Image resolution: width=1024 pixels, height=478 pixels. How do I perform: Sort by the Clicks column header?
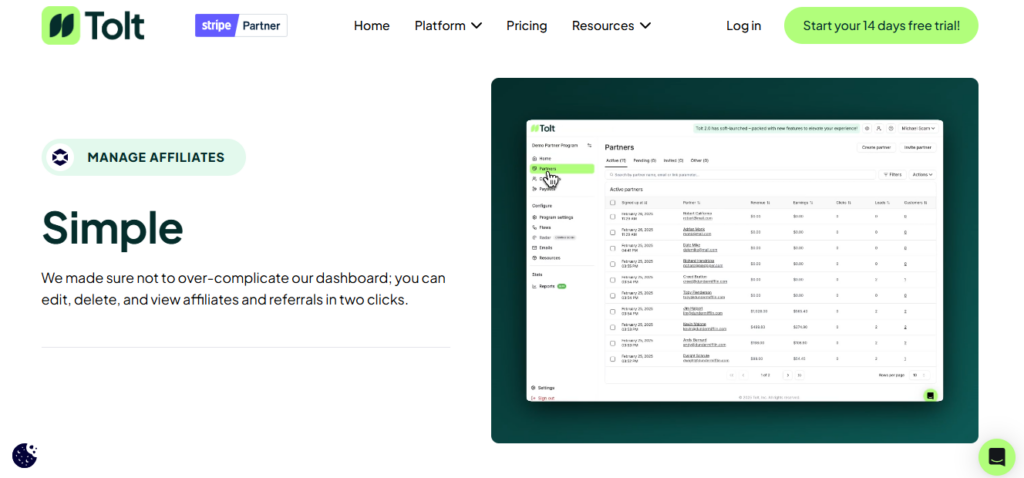(843, 203)
